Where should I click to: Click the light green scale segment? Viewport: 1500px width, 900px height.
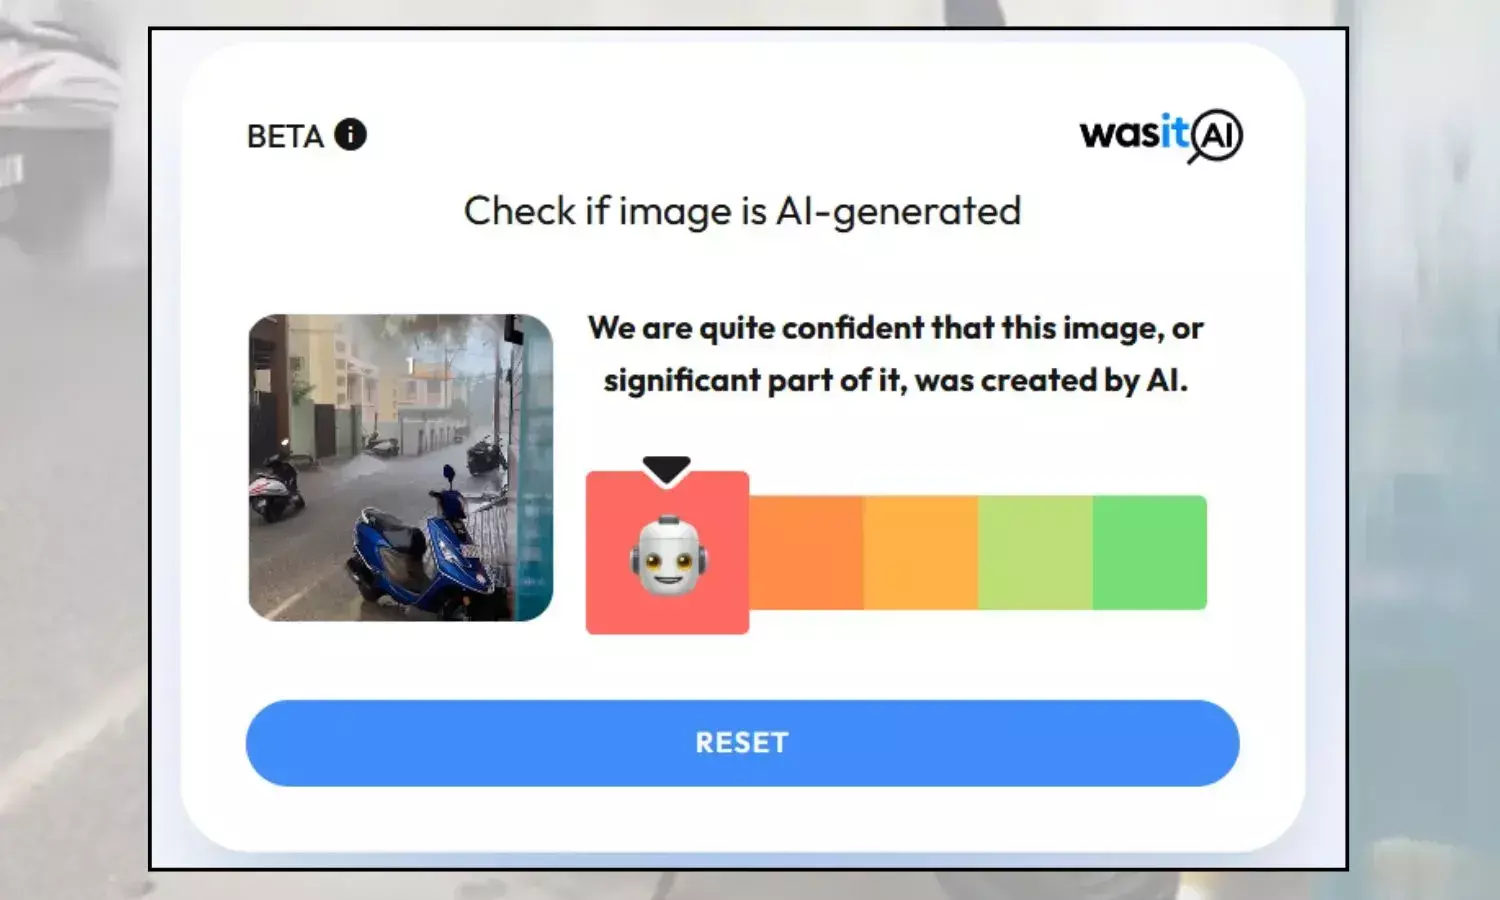tap(1035, 552)
